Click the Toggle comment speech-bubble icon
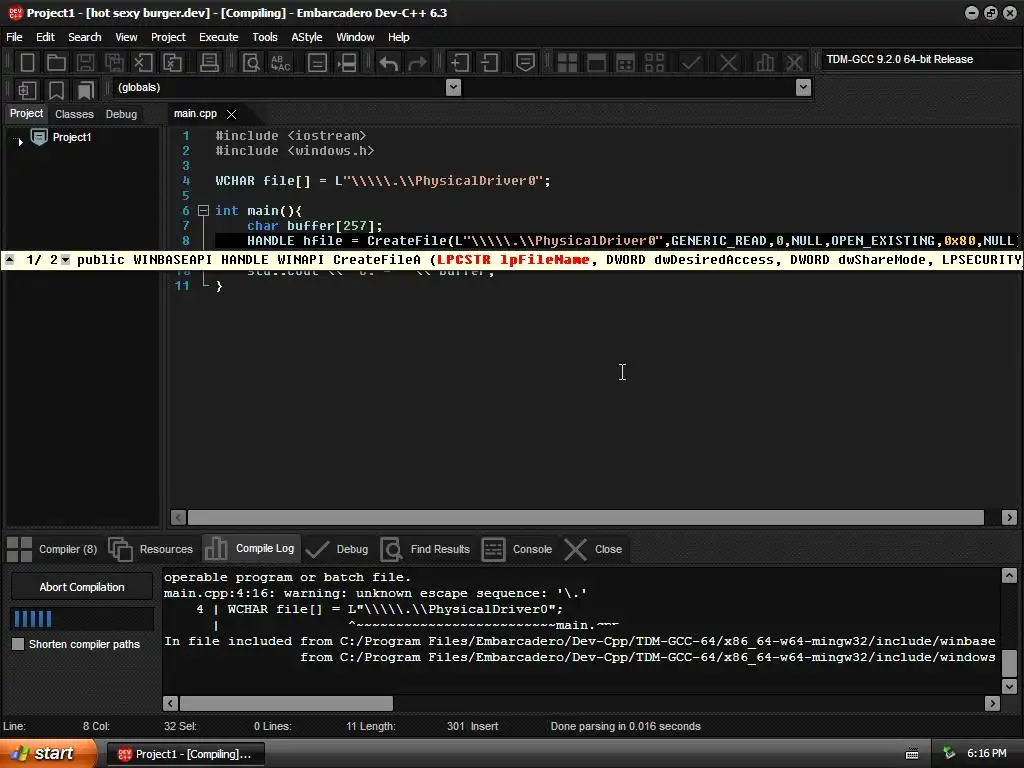This screenshot has width=1024, height=768. coord(525,63)
